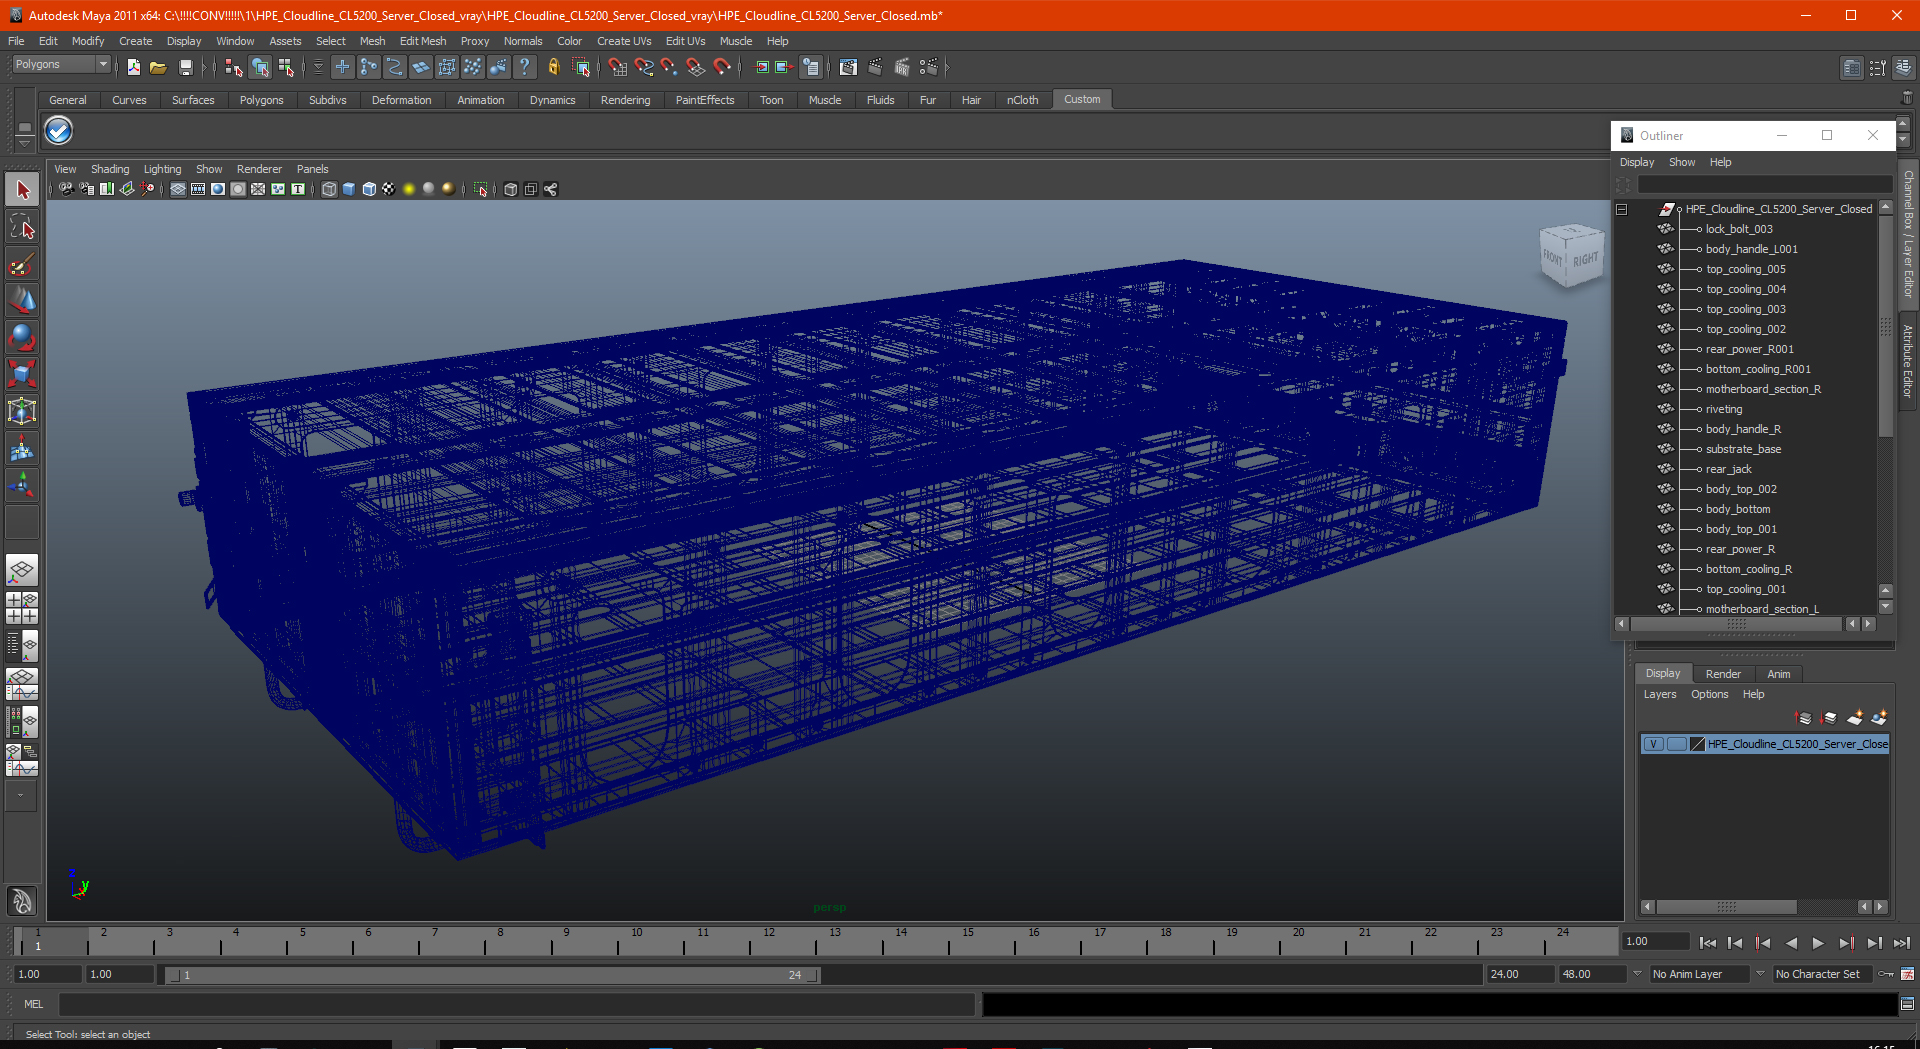Click frame 12 on the timeline
The width and height of the screenshot is (1920, 1049).
[768, 940]
